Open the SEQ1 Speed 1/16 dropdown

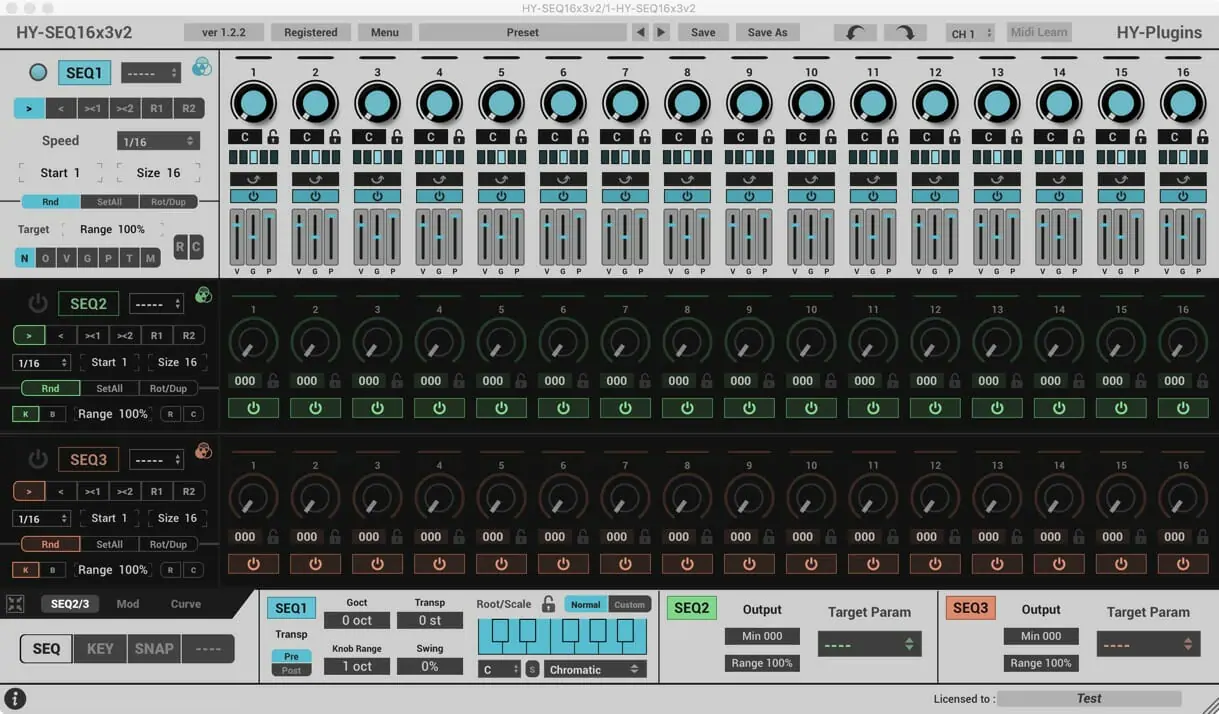click(158, 141)
